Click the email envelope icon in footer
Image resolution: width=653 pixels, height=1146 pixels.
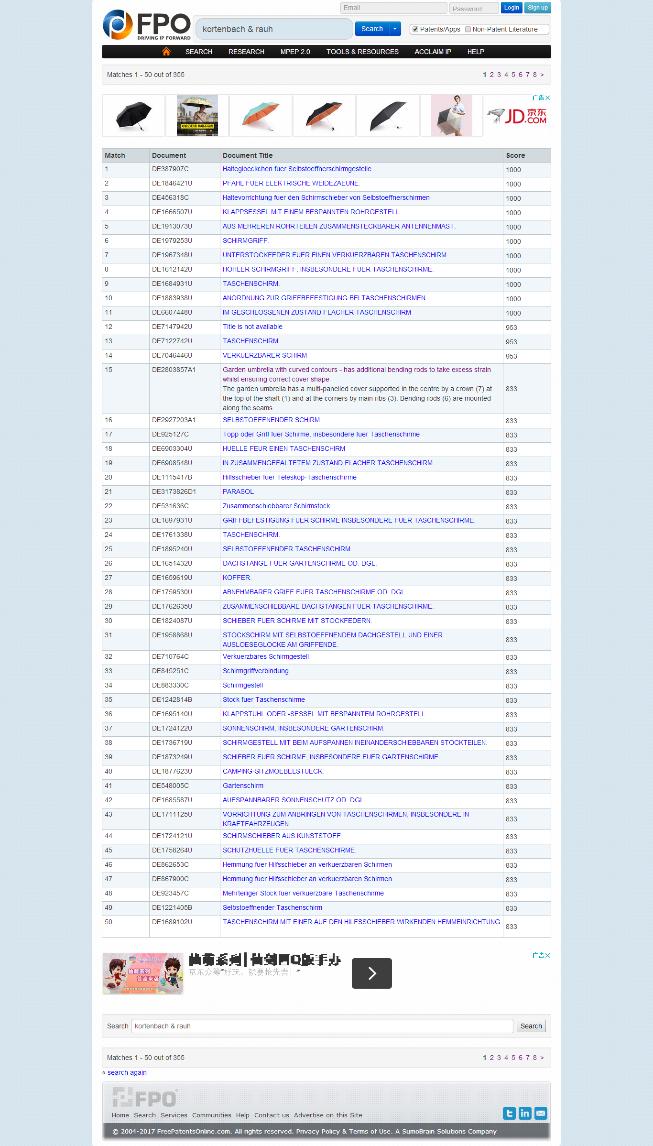[540, 1113]
